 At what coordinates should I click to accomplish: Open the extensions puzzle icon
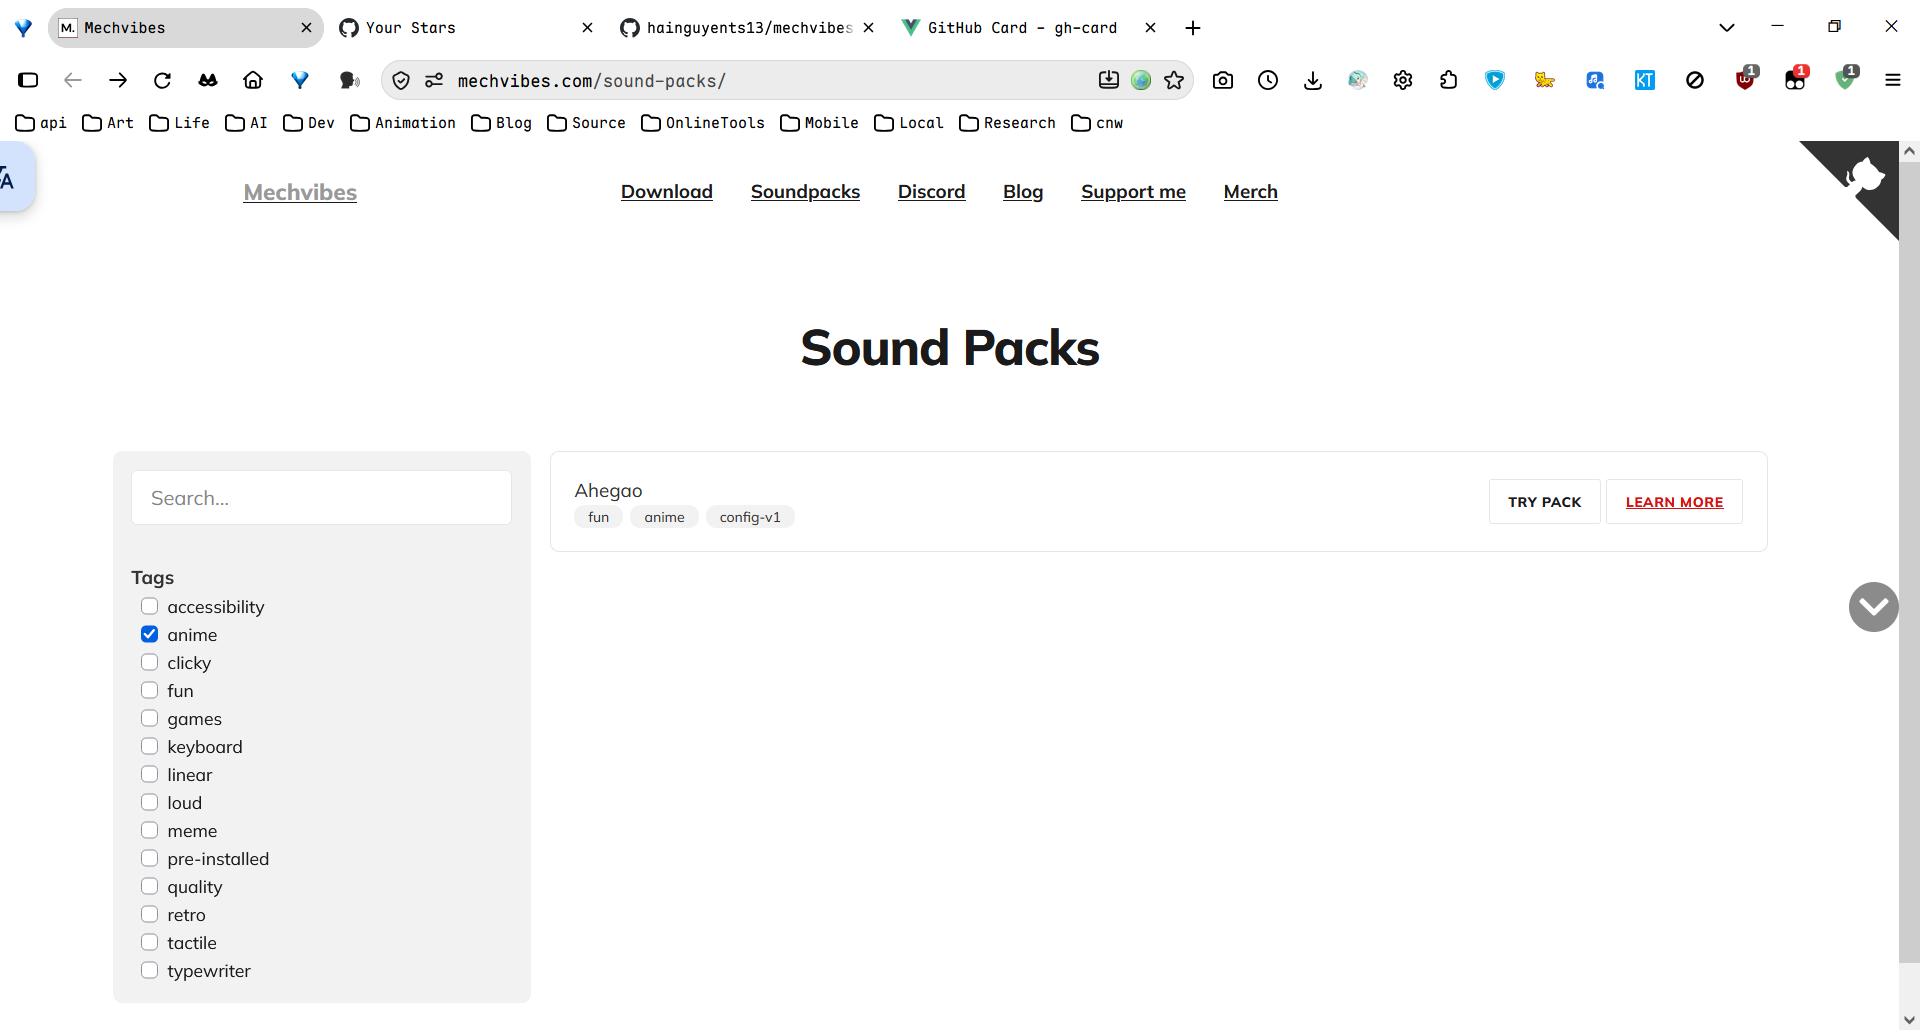pos(1449,80)
